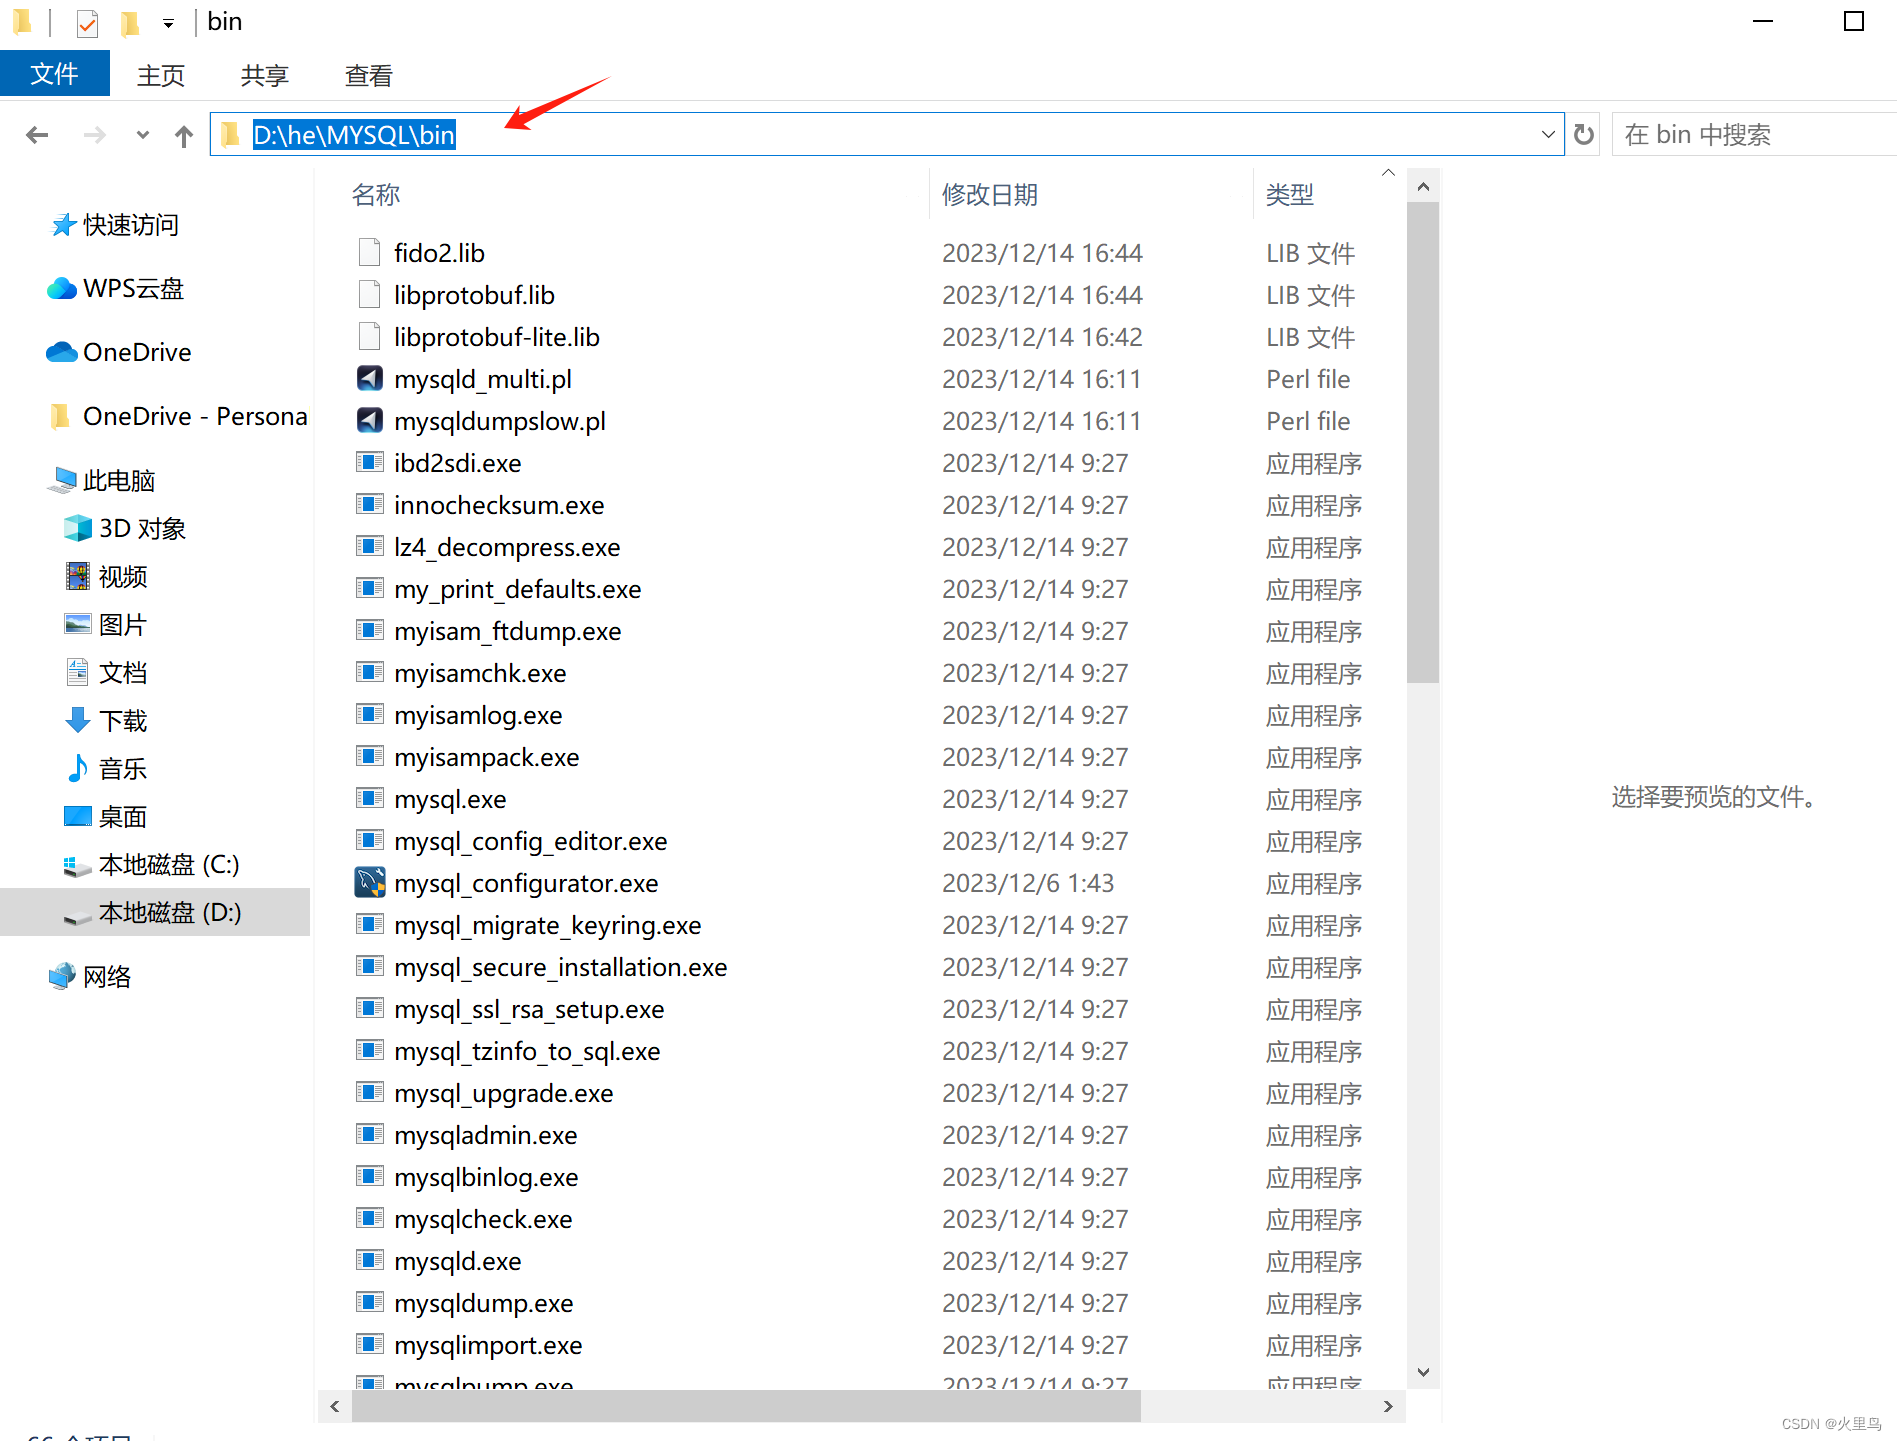Open recent locations dropdown arrow
Screen dimensions: 1897x1441
pos(143,135)
